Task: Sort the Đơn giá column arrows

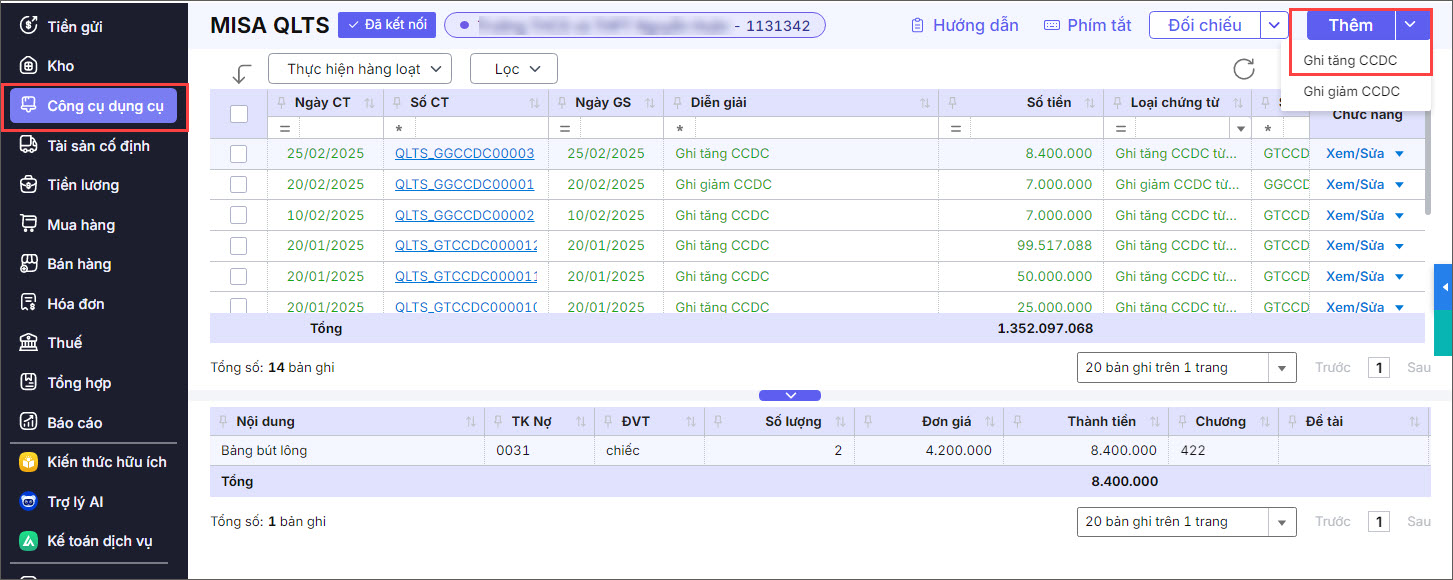Action: point(988,422)
